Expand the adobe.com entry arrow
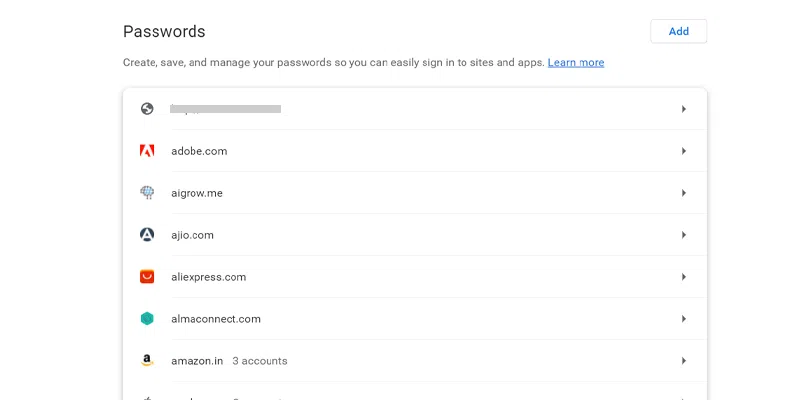Image resolution: width=800 pixels, height=400 pixels. click(684, 151)
